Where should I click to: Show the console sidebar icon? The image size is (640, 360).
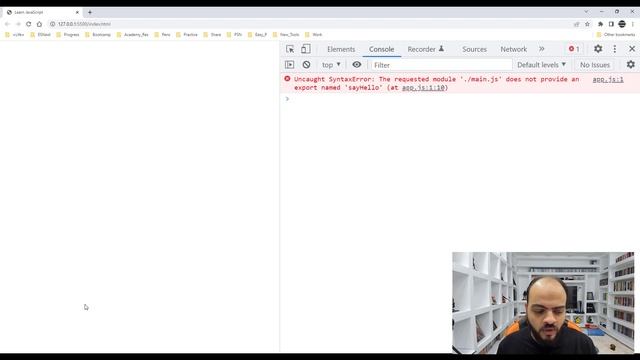289,64
